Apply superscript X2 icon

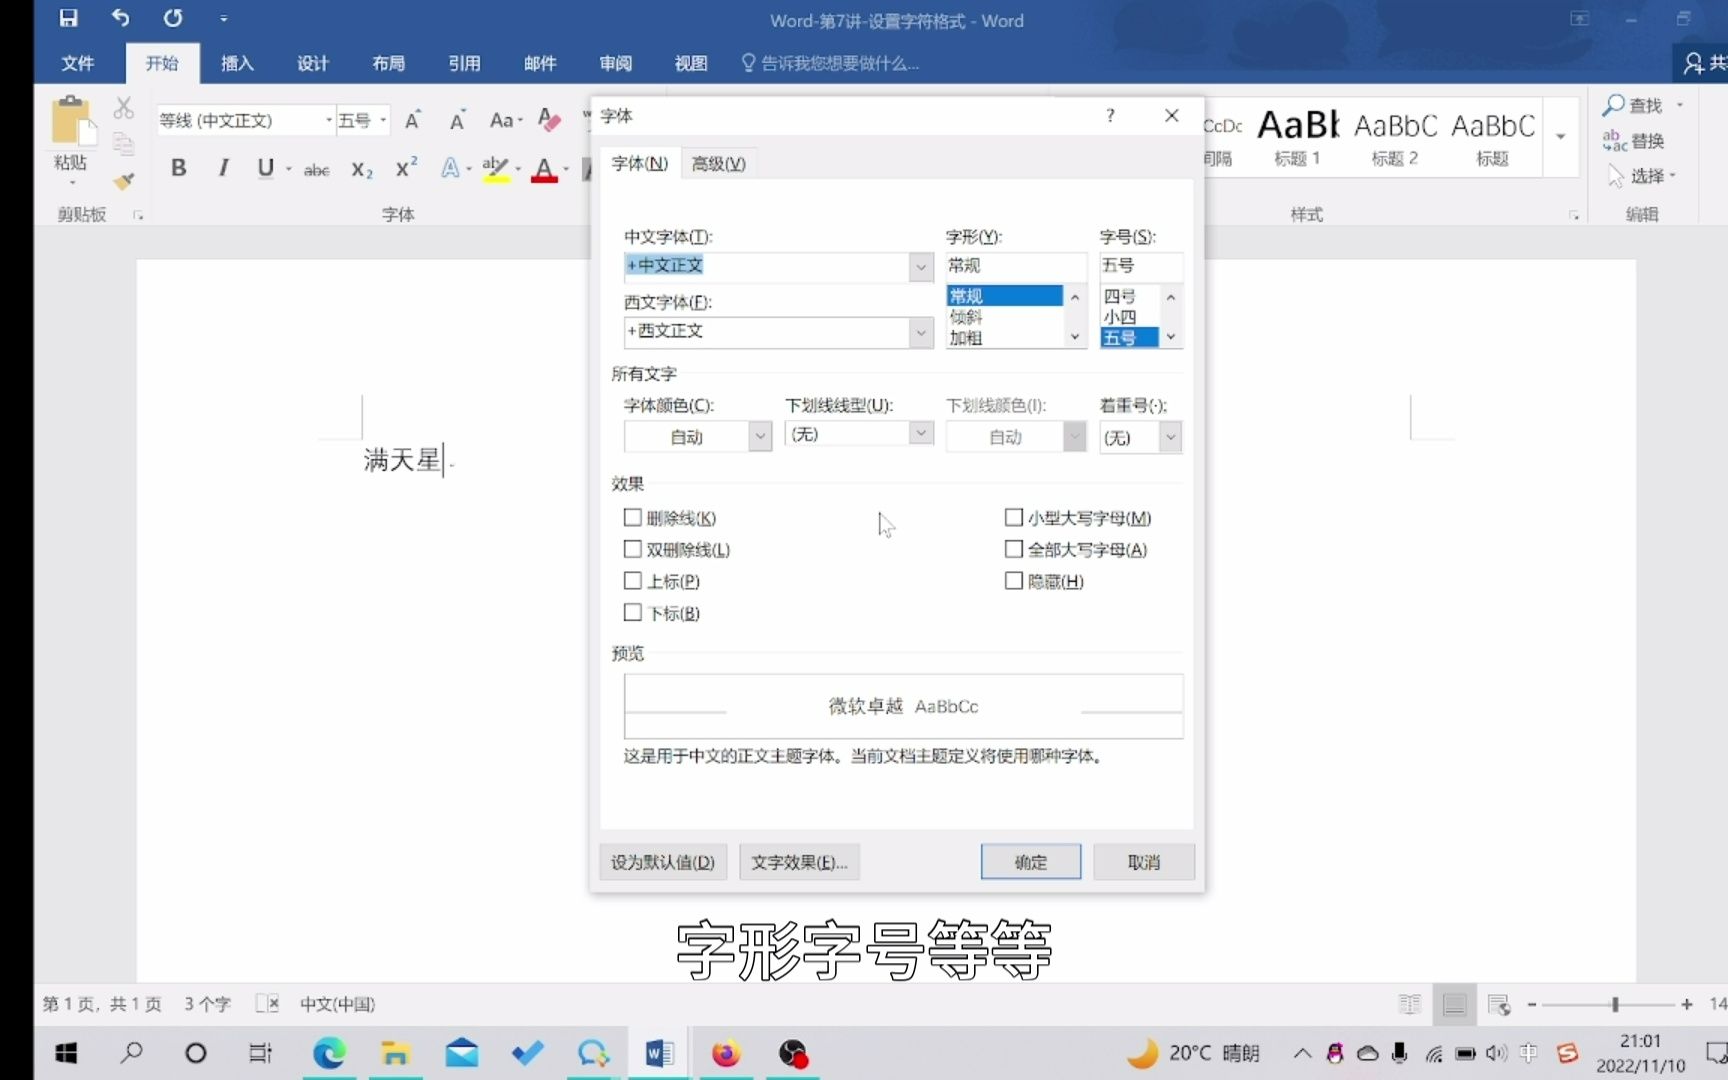point(406,168)
